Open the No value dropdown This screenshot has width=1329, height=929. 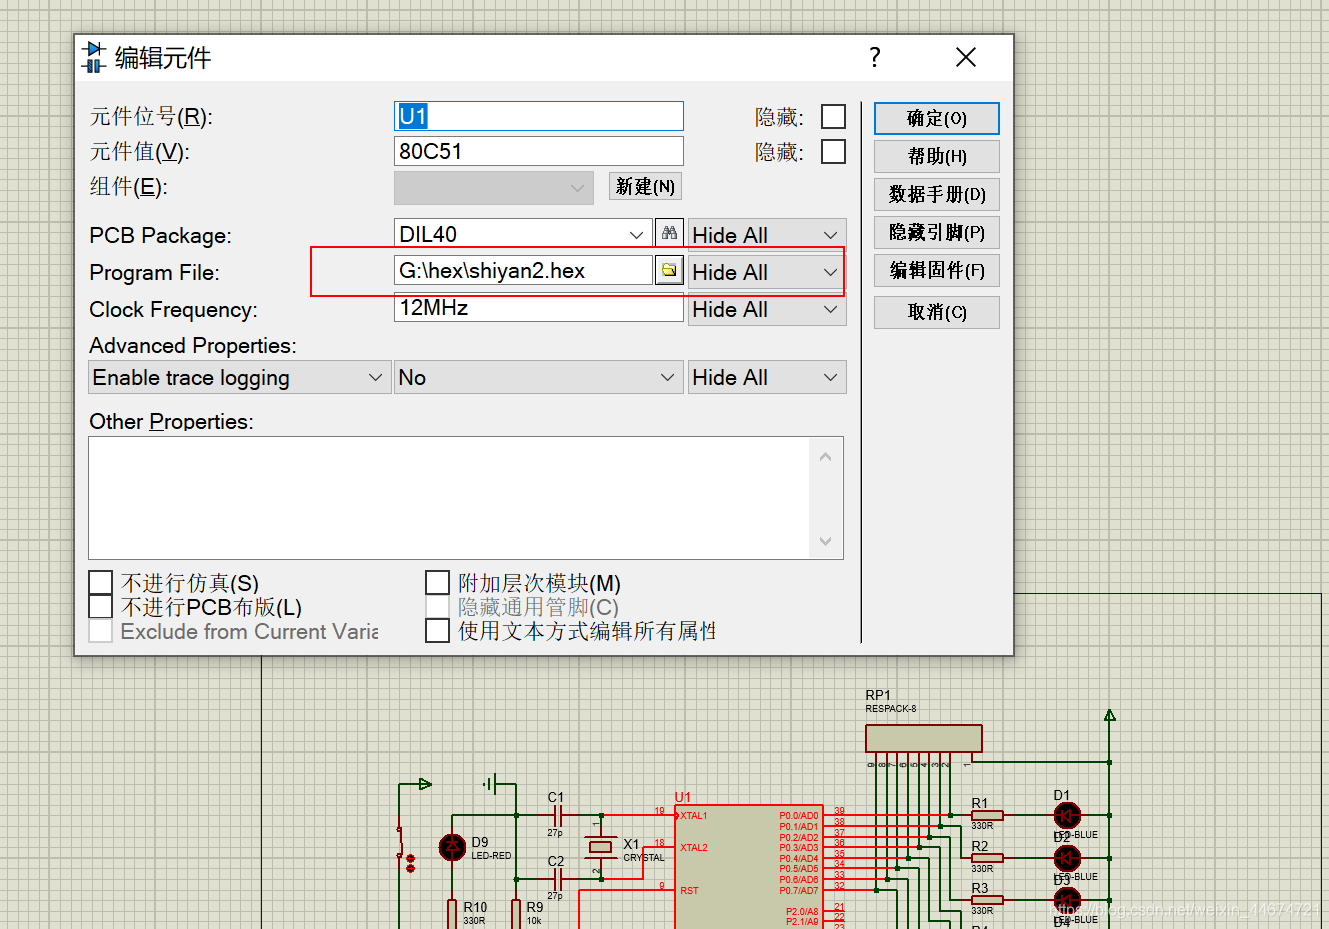(x=539, y=377)
